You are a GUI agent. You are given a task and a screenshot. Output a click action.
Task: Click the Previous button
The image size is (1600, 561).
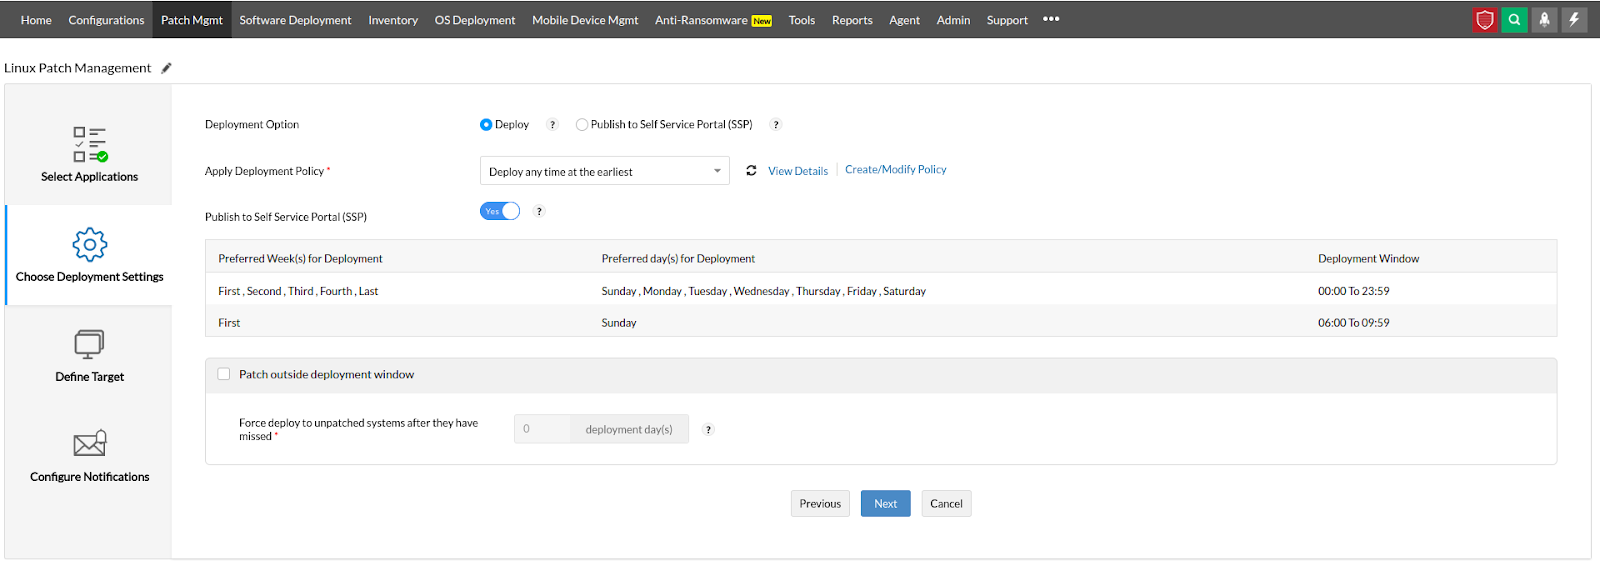coord(820,503)
